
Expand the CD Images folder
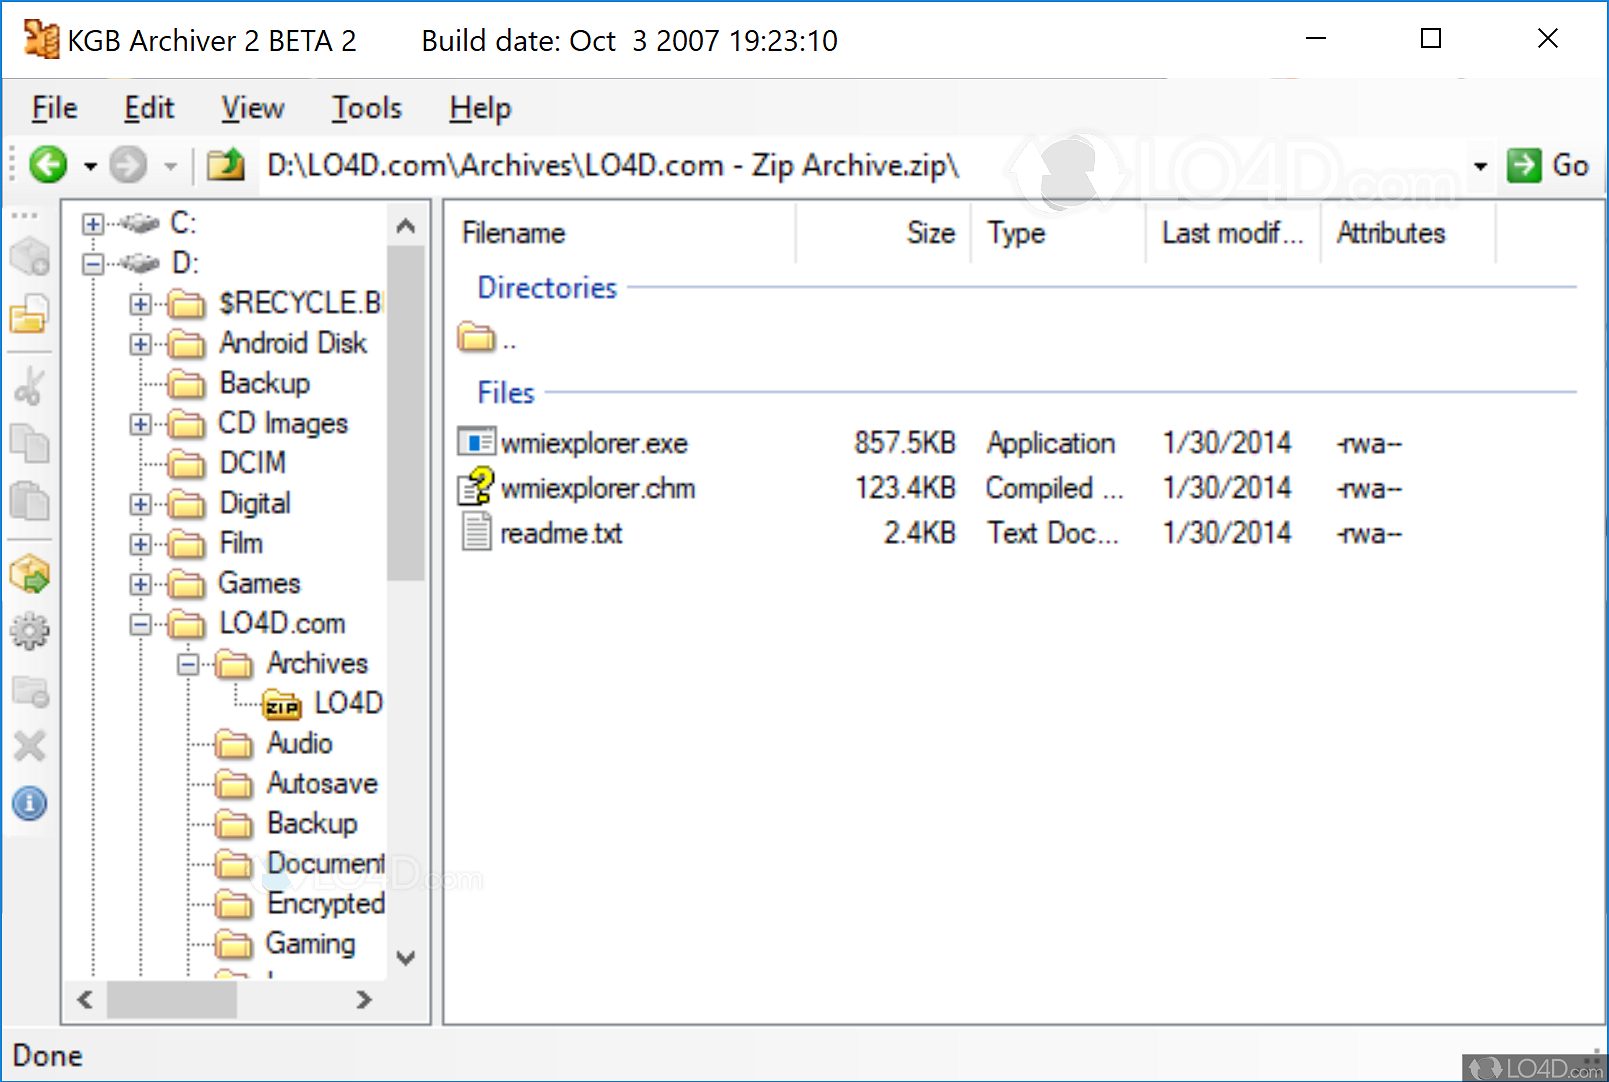140,424
